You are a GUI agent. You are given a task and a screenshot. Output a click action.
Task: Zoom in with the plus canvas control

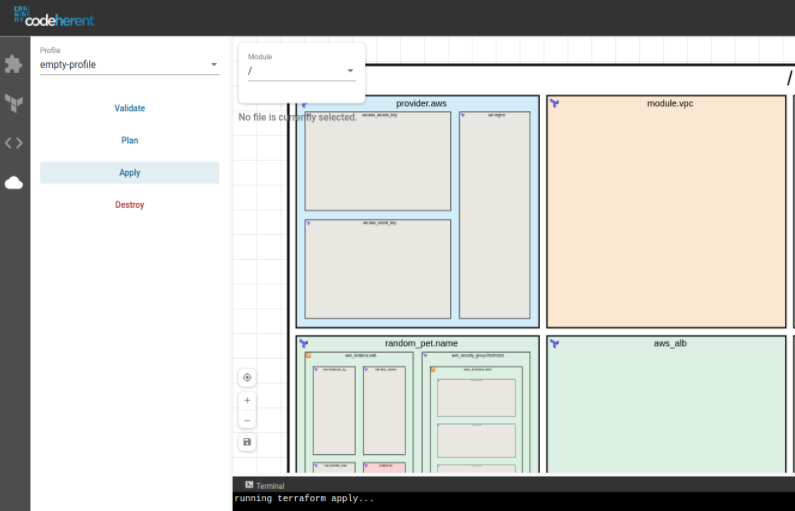pyautogui.click(x=247, y=400)
